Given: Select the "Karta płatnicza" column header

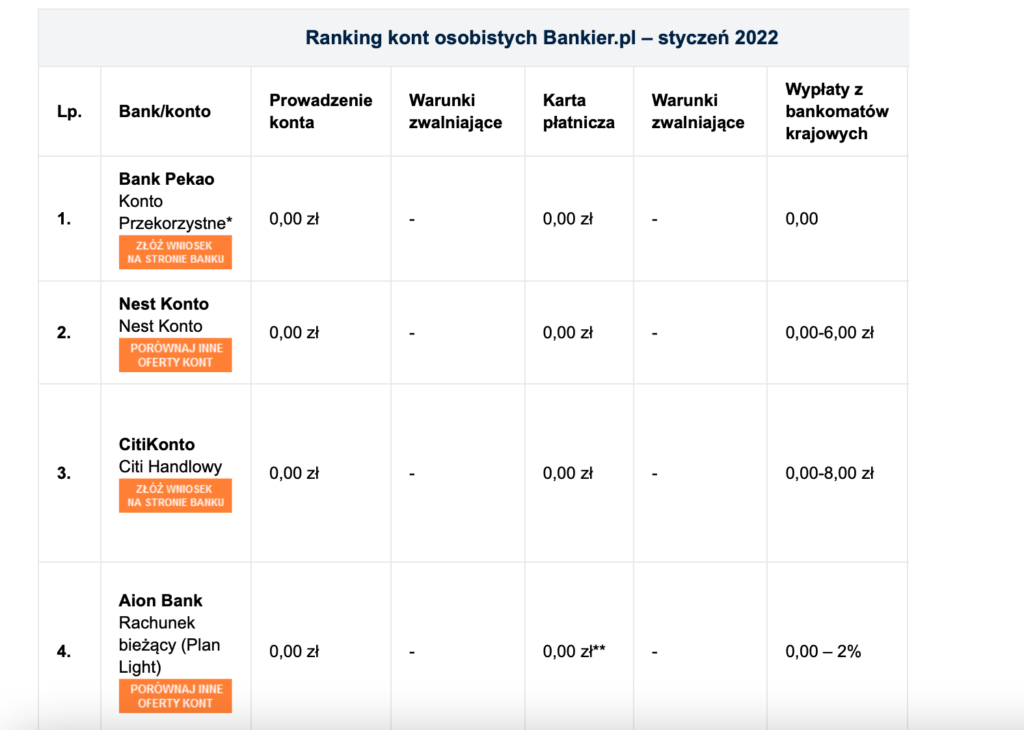Looking at the screenshot, I should coord(579,112).
